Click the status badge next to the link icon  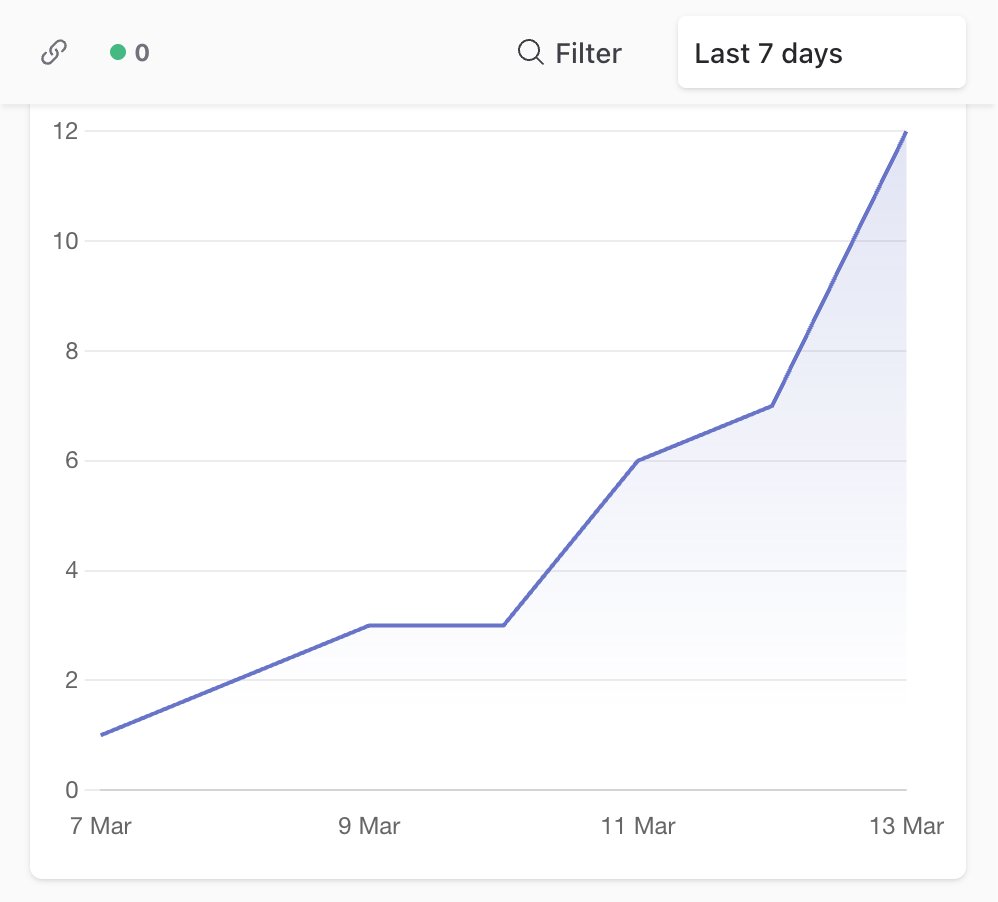[x=128, y=52]
